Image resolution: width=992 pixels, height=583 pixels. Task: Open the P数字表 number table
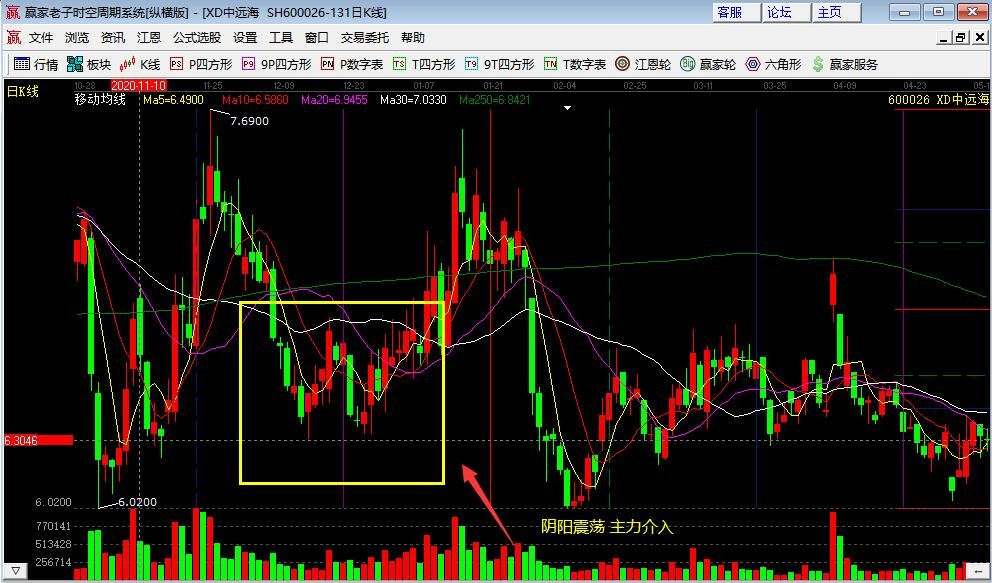[x=352, y=64]
